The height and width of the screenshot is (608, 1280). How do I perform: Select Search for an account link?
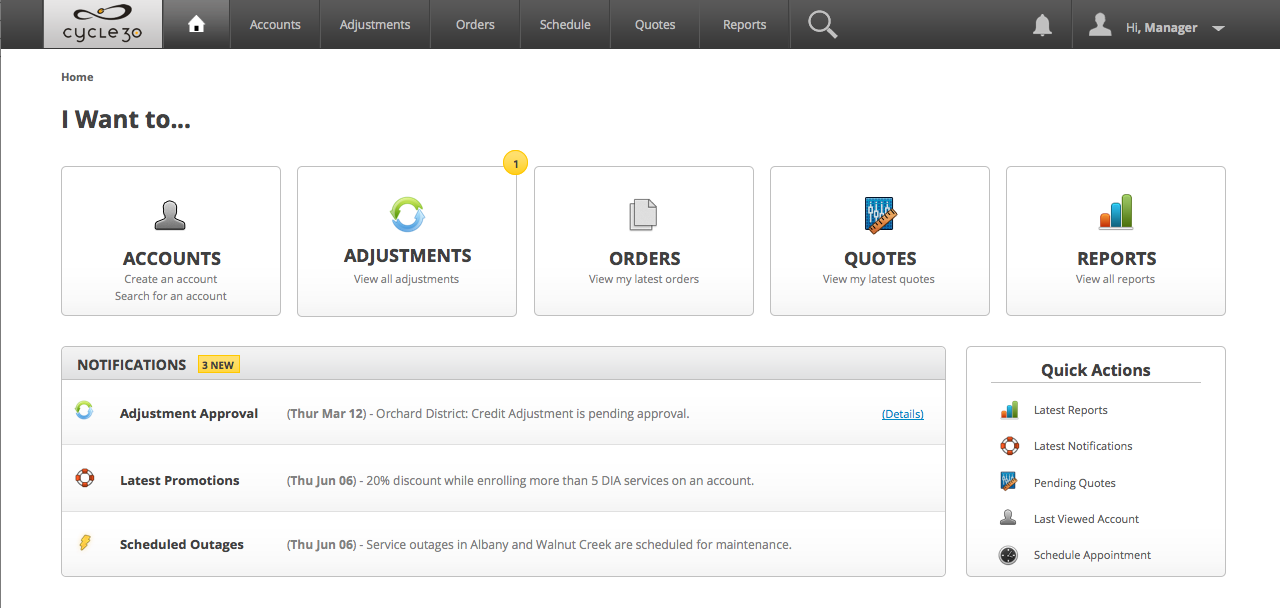[171, 296]
